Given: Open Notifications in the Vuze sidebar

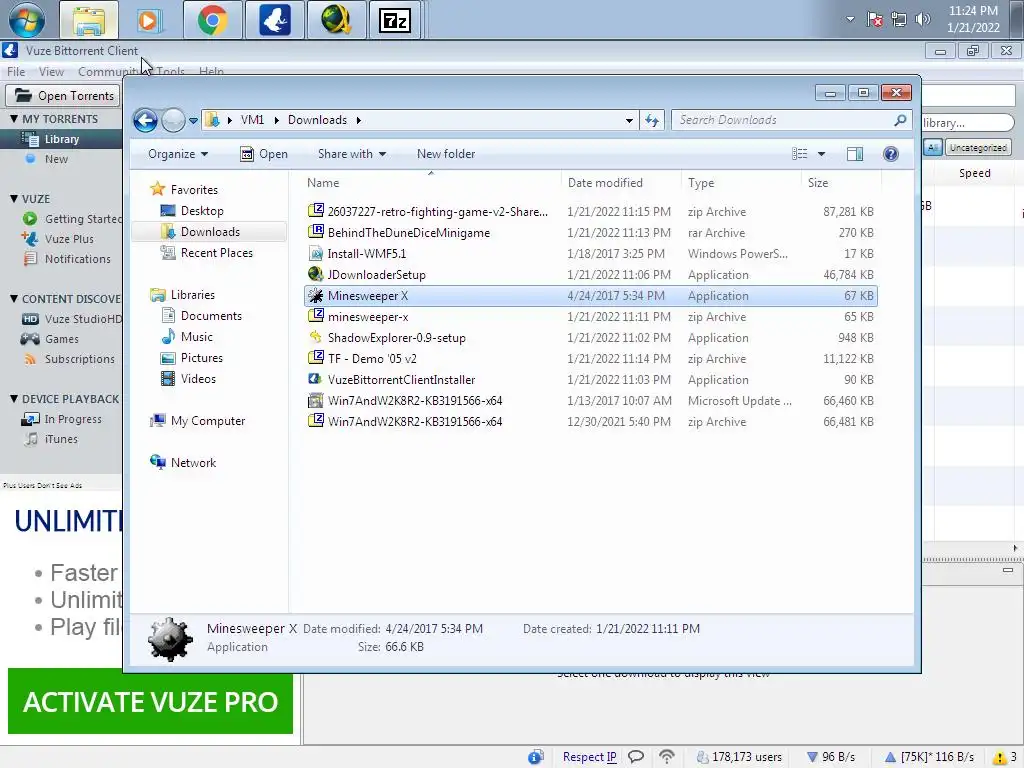Looking at the screenshot, I should (77, 259).
